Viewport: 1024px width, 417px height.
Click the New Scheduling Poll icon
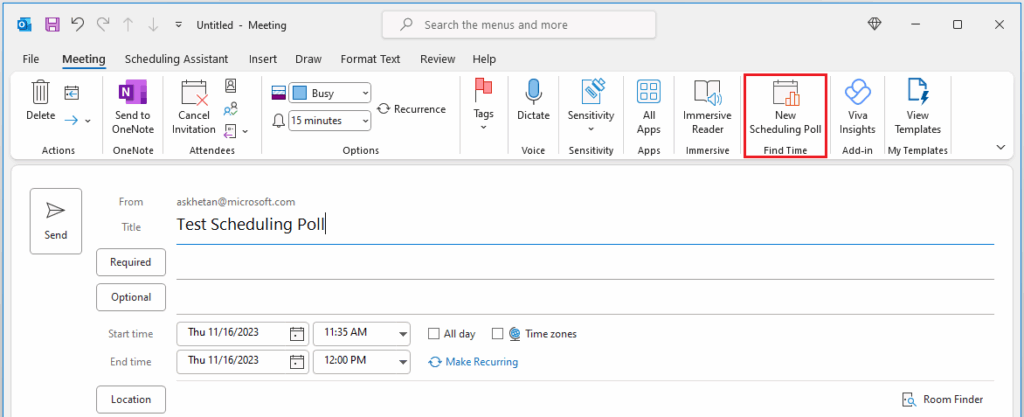[785, 95]
